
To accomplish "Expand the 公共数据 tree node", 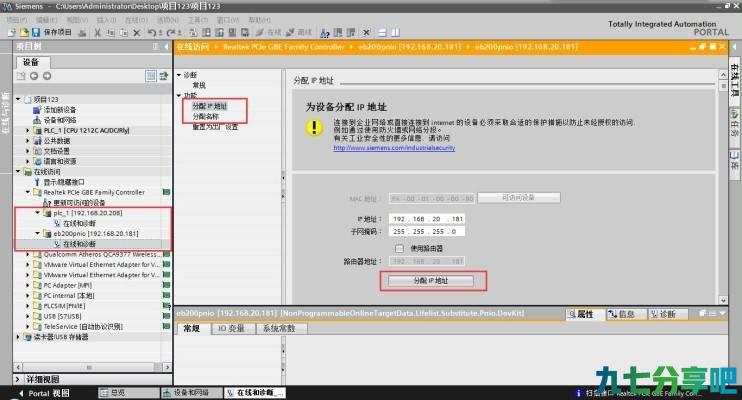I will [x=27, y=141].
